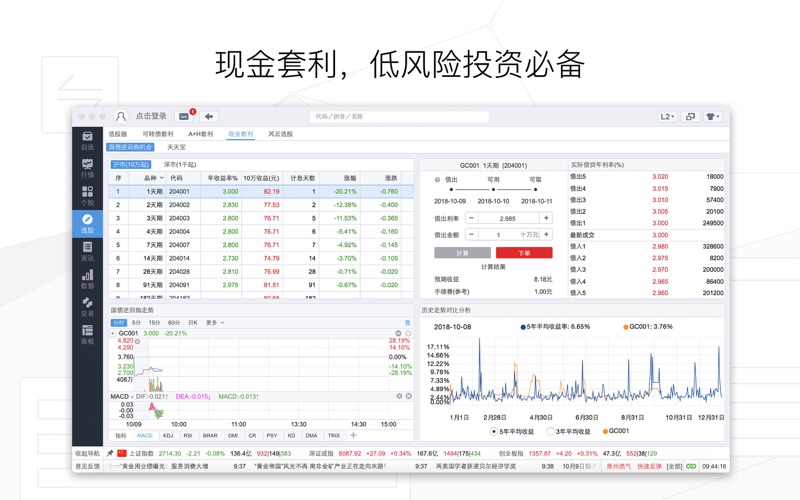Image resolution: width=800 pixels, height=500 pixels.
Task: Switch to 天天宝 sub-tab
Action: (177, 147)
